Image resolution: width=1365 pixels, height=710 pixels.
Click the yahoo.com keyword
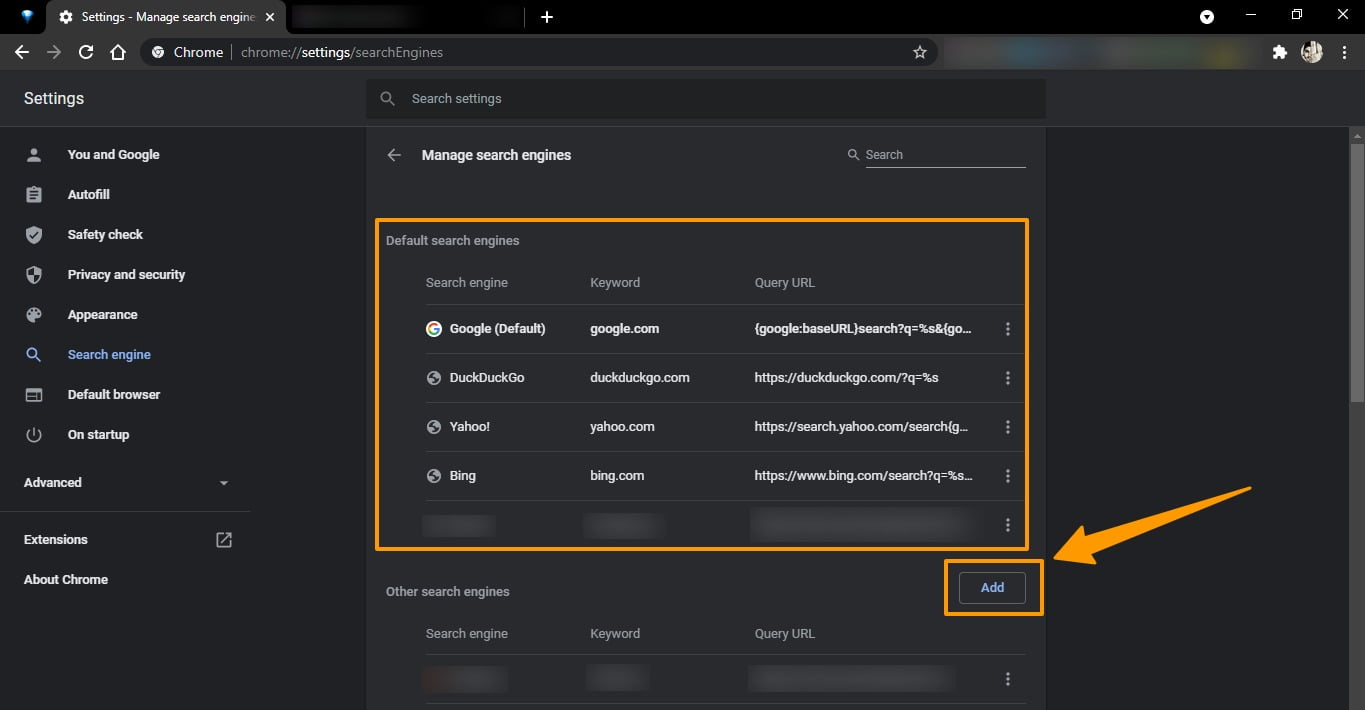622,427
